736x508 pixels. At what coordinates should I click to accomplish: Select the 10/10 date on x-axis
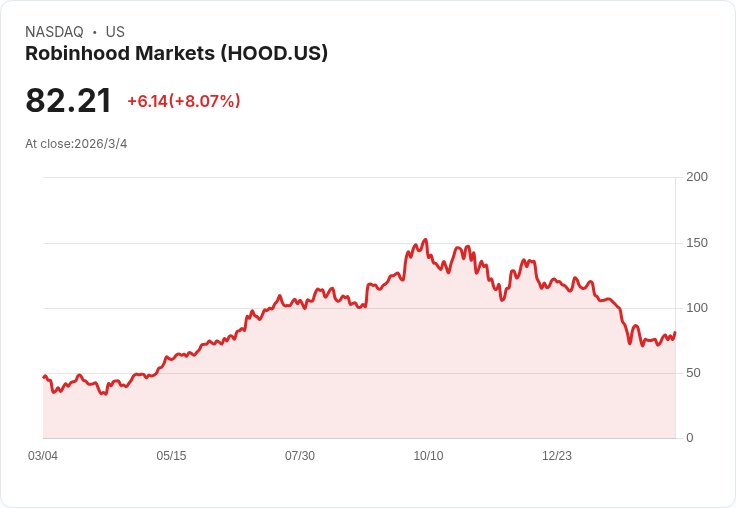428,456
